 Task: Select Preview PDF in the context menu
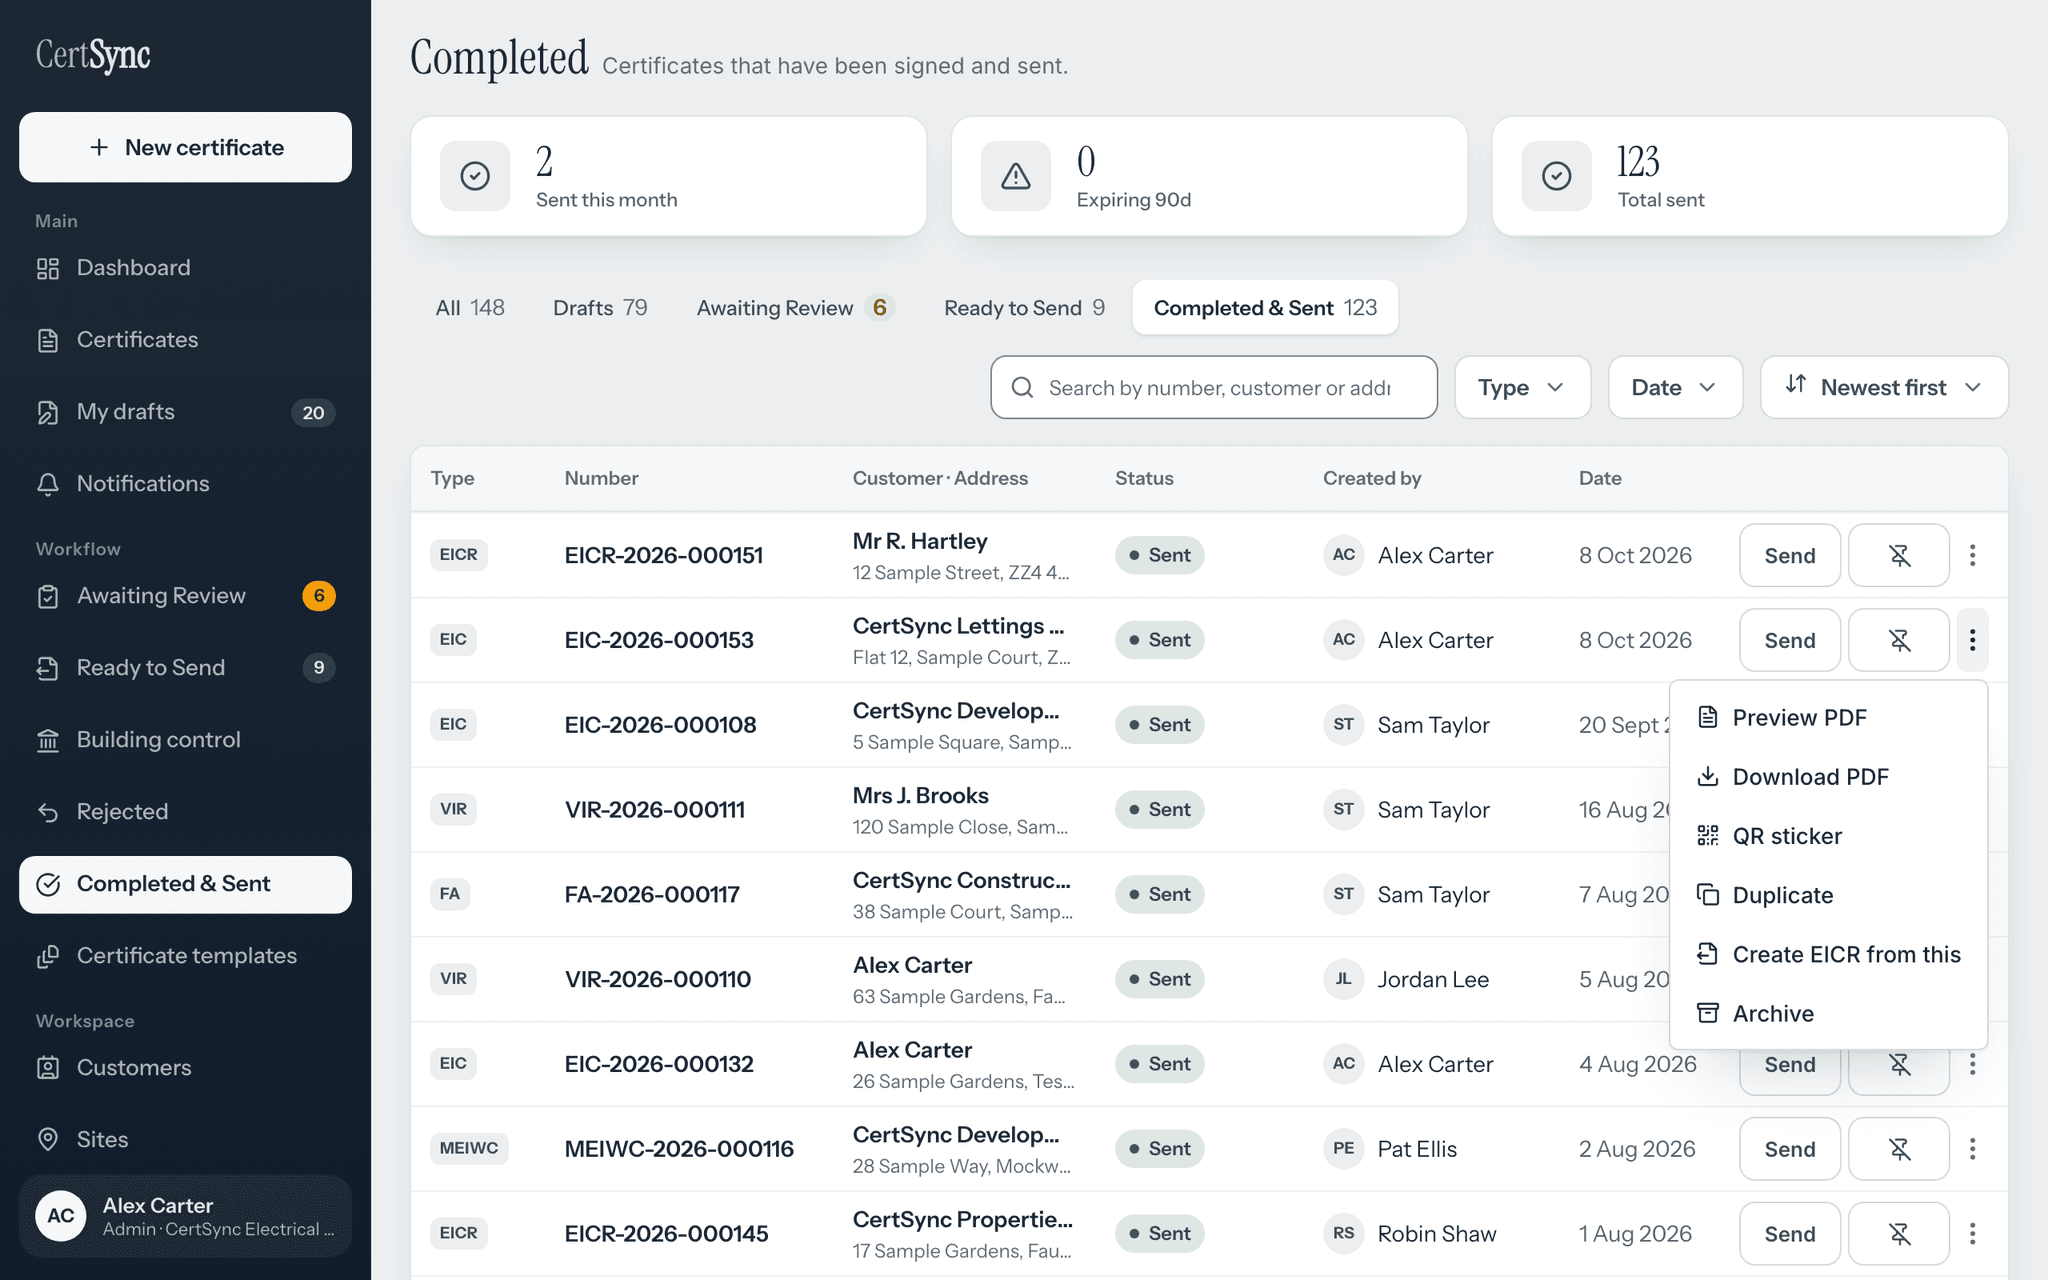click(1828, 718)
